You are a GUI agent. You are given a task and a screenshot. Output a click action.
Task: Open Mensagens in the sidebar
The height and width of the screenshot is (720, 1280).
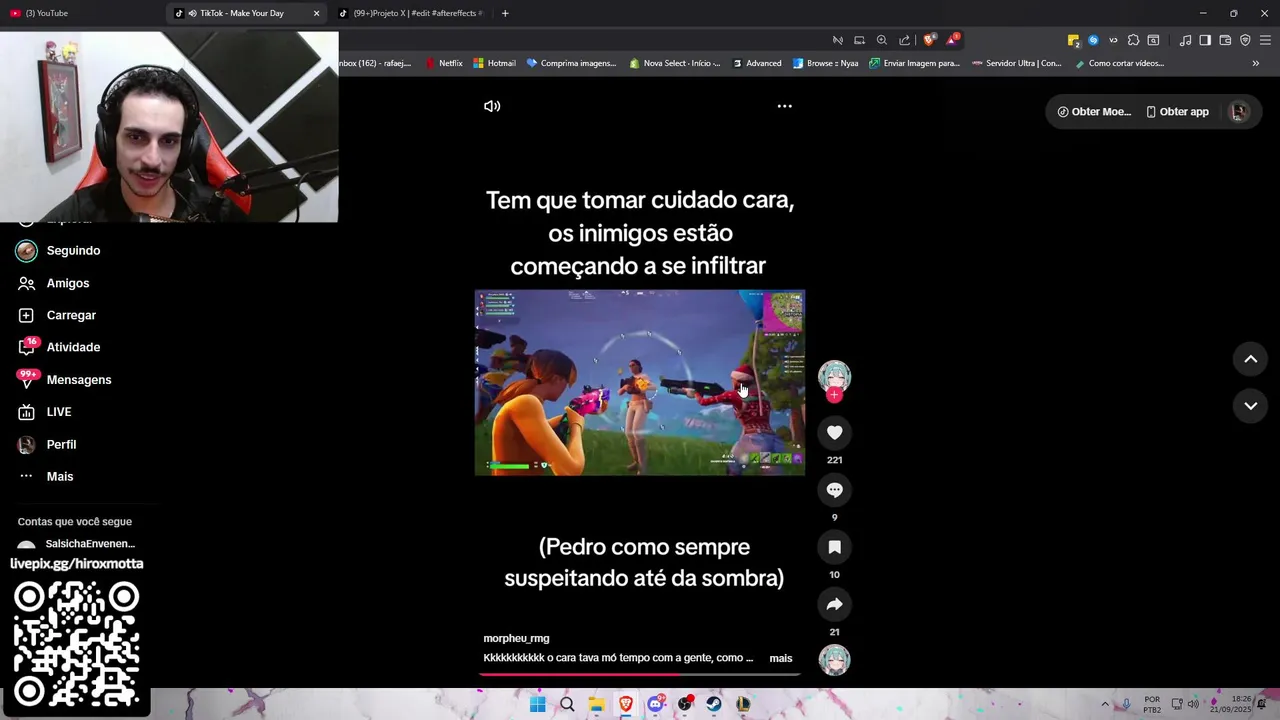(79, 380)
